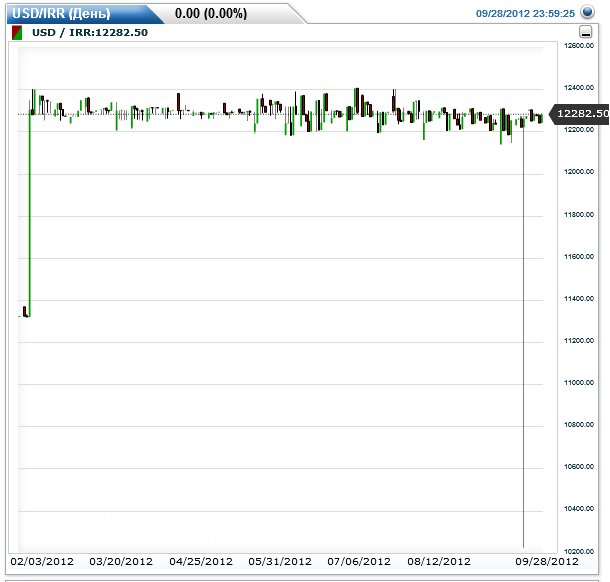
Task: Click the 12400.00 price axis label
Action: coord(579,88)
